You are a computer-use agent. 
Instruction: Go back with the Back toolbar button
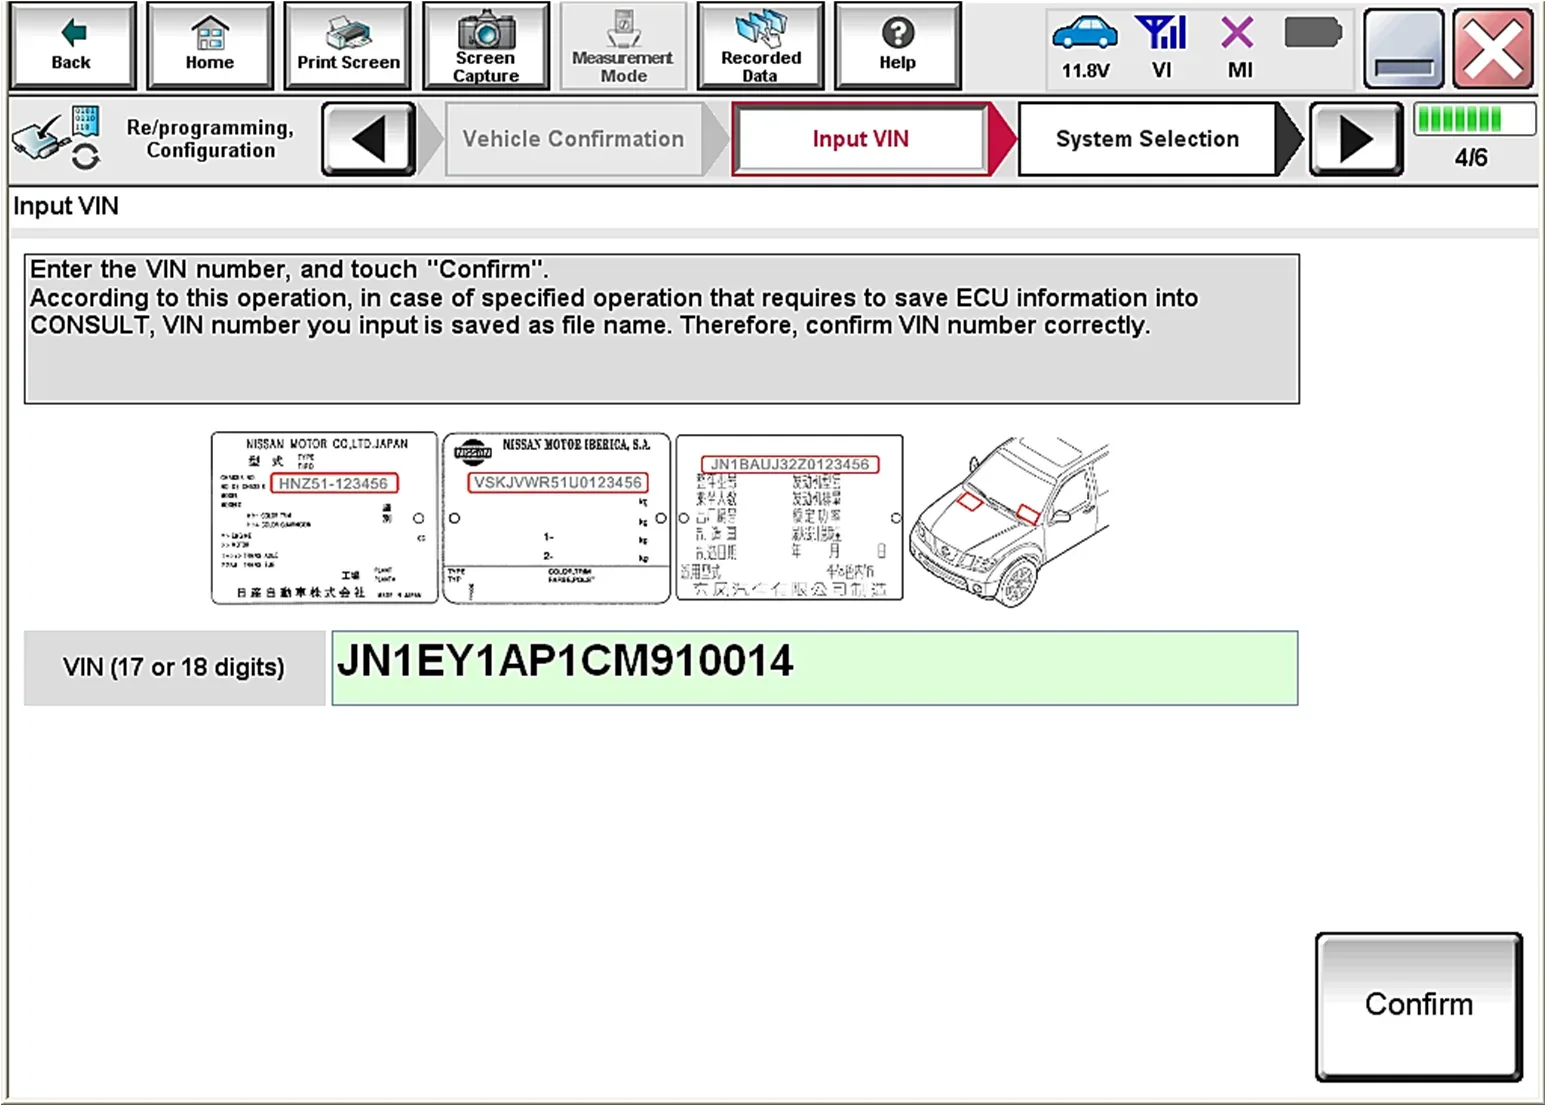72,46
